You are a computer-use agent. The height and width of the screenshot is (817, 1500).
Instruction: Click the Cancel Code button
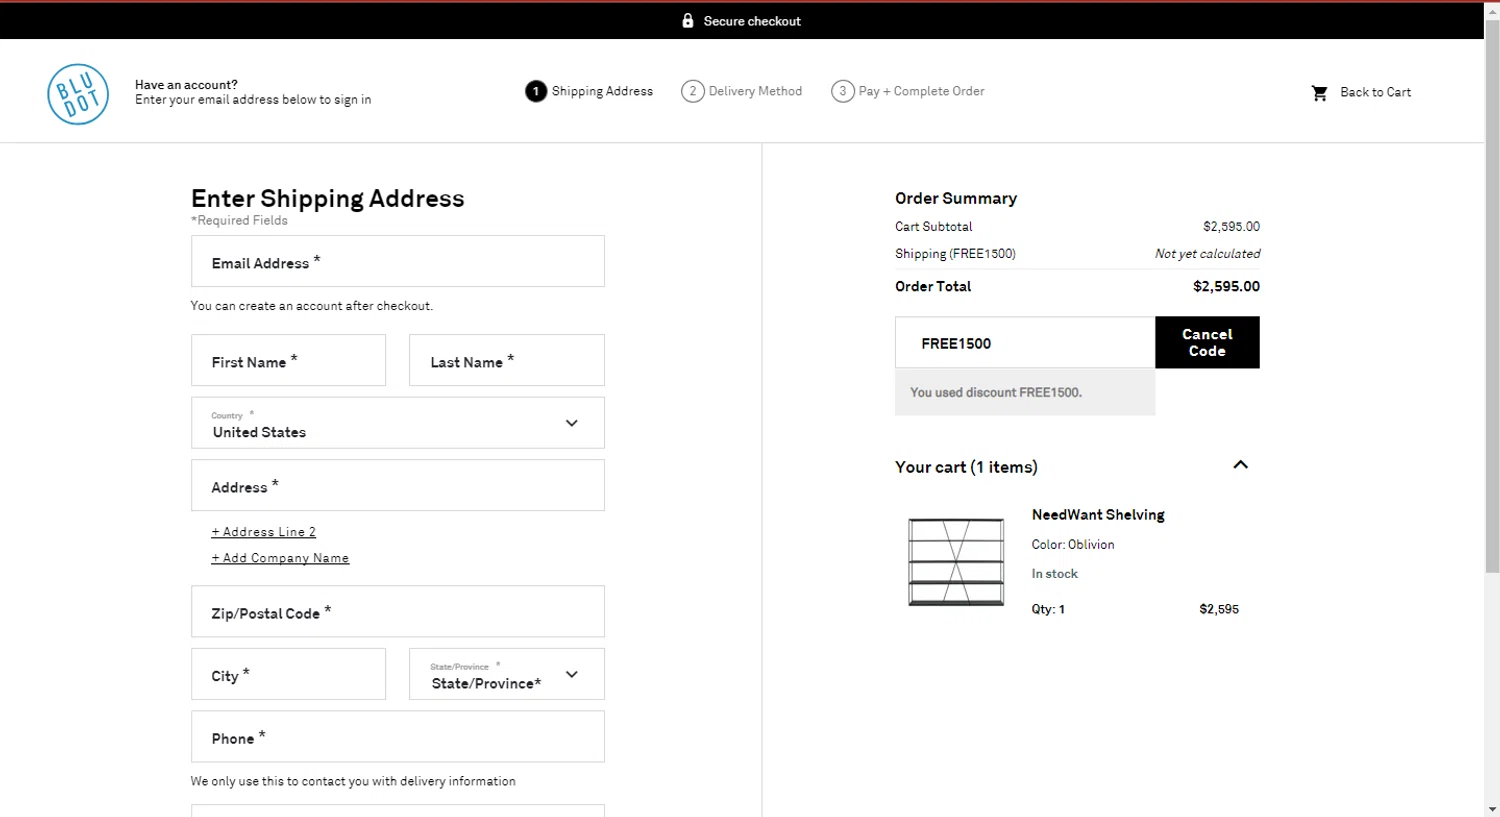pyautogui.click(x=1207, y=343)
